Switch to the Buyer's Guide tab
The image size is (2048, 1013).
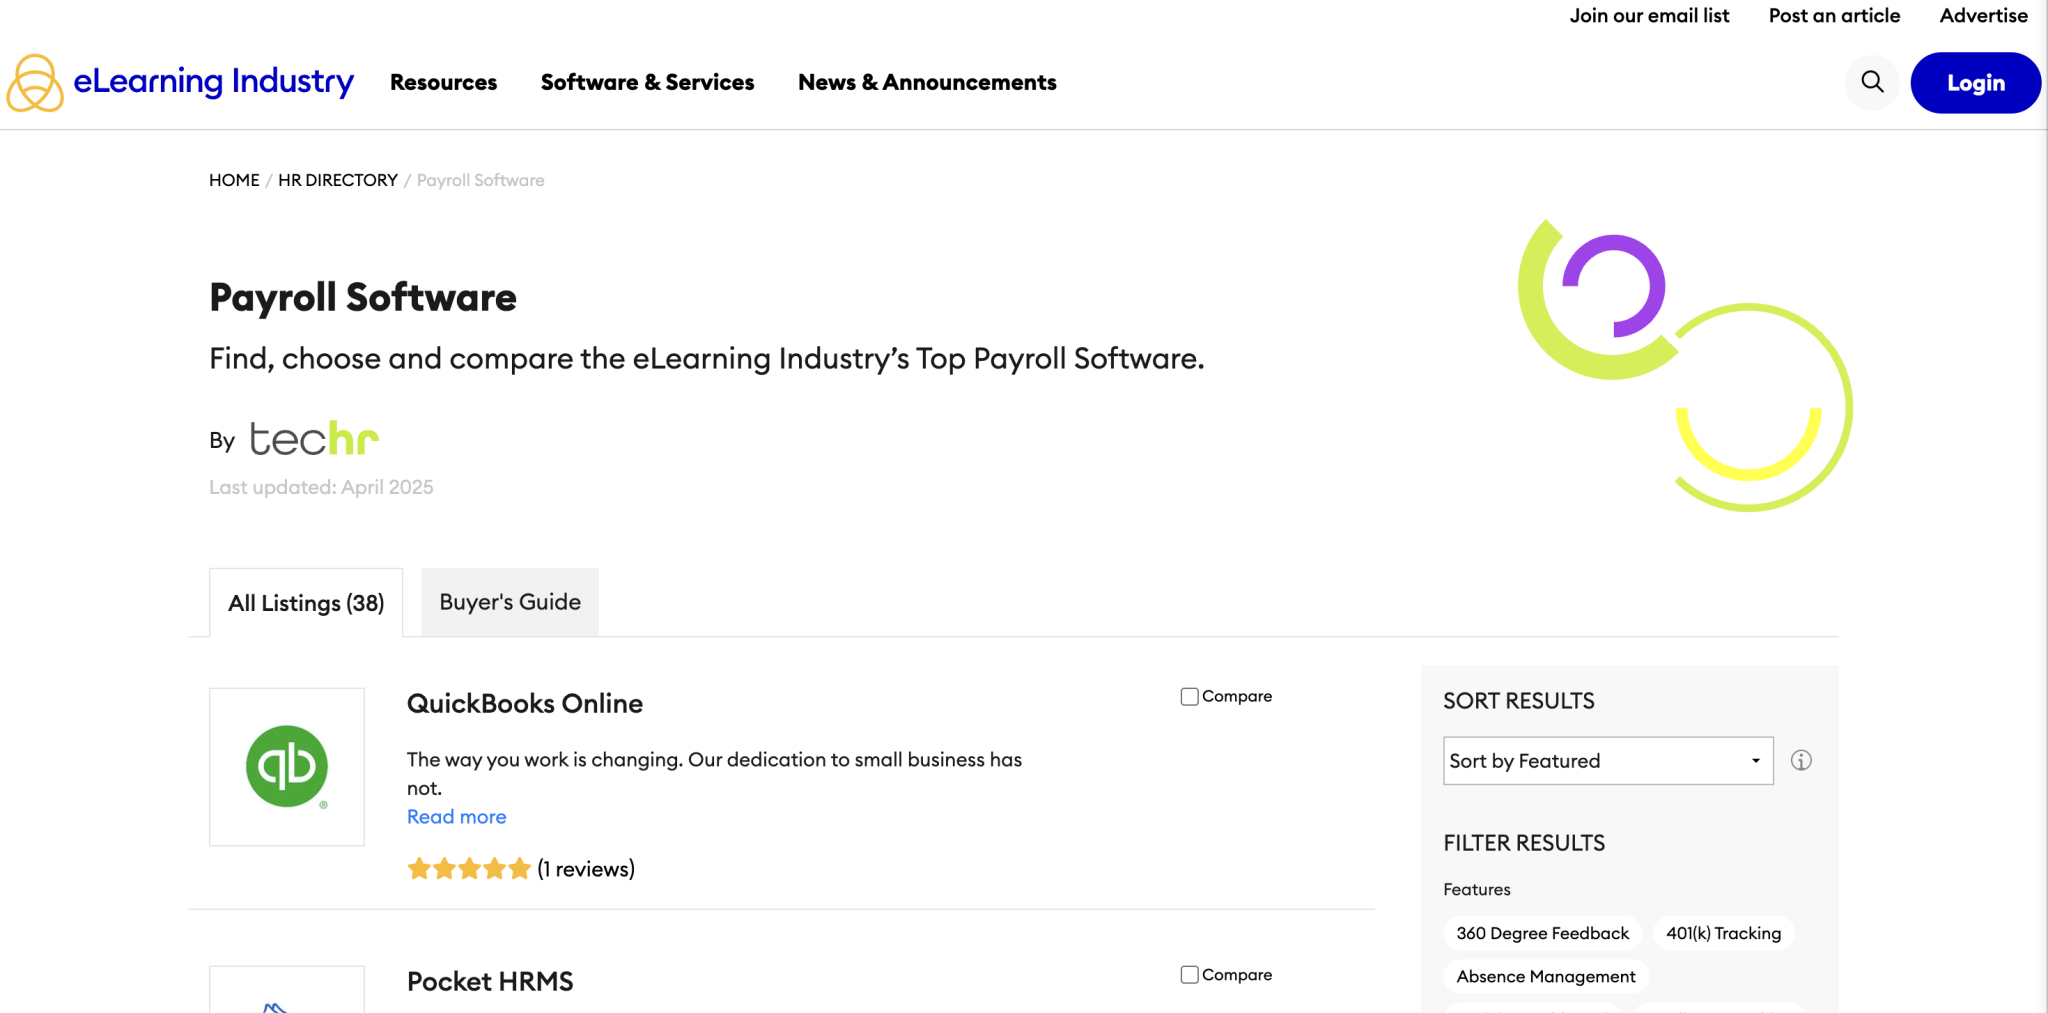(x=510, y=602)
